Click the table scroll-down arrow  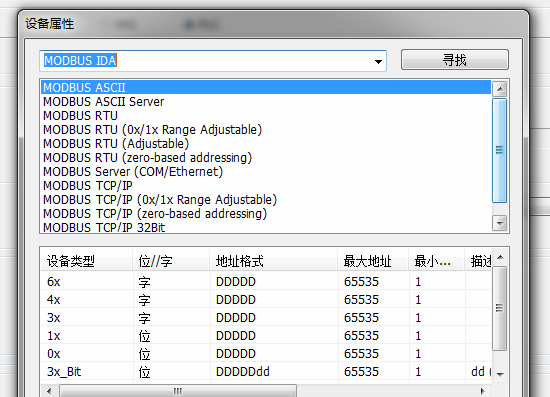(x=500, y=375)
